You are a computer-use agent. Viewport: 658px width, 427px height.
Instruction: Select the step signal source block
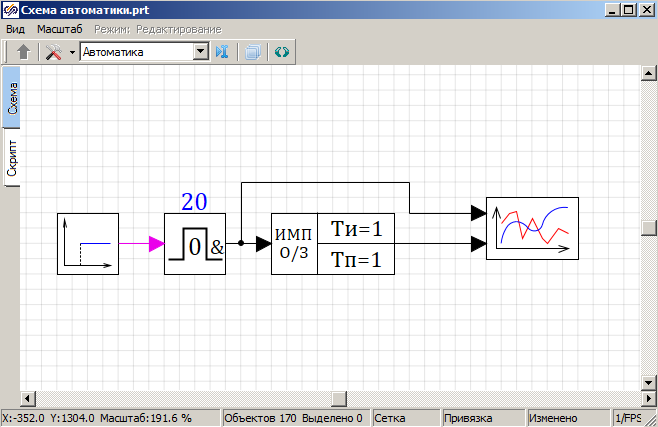click(88, 243)
